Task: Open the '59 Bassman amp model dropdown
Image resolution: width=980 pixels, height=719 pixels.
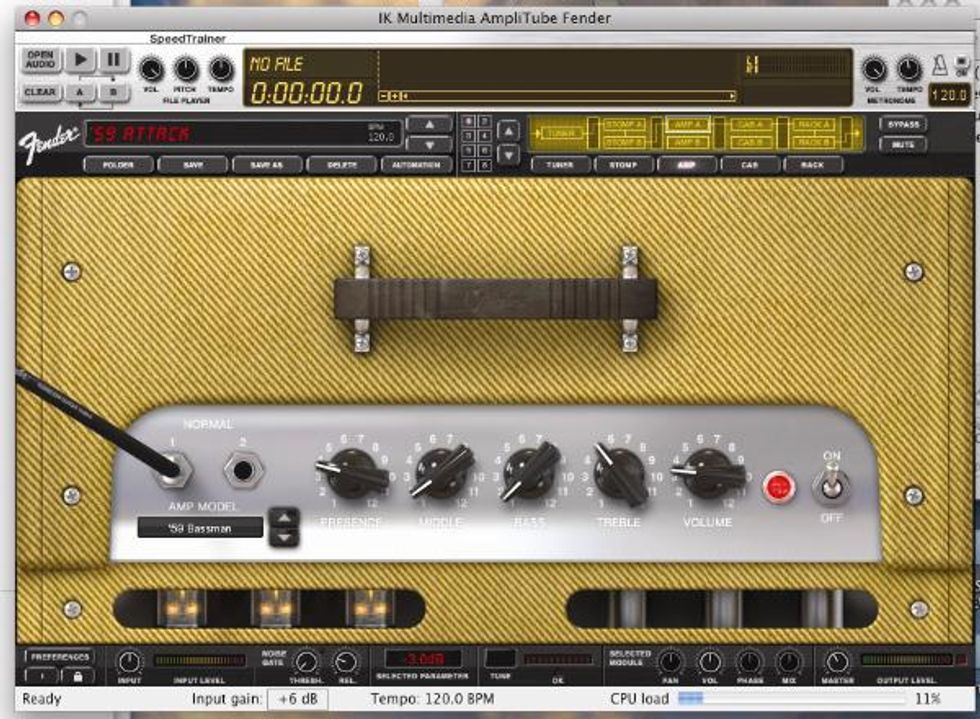Action: point(200,527)
